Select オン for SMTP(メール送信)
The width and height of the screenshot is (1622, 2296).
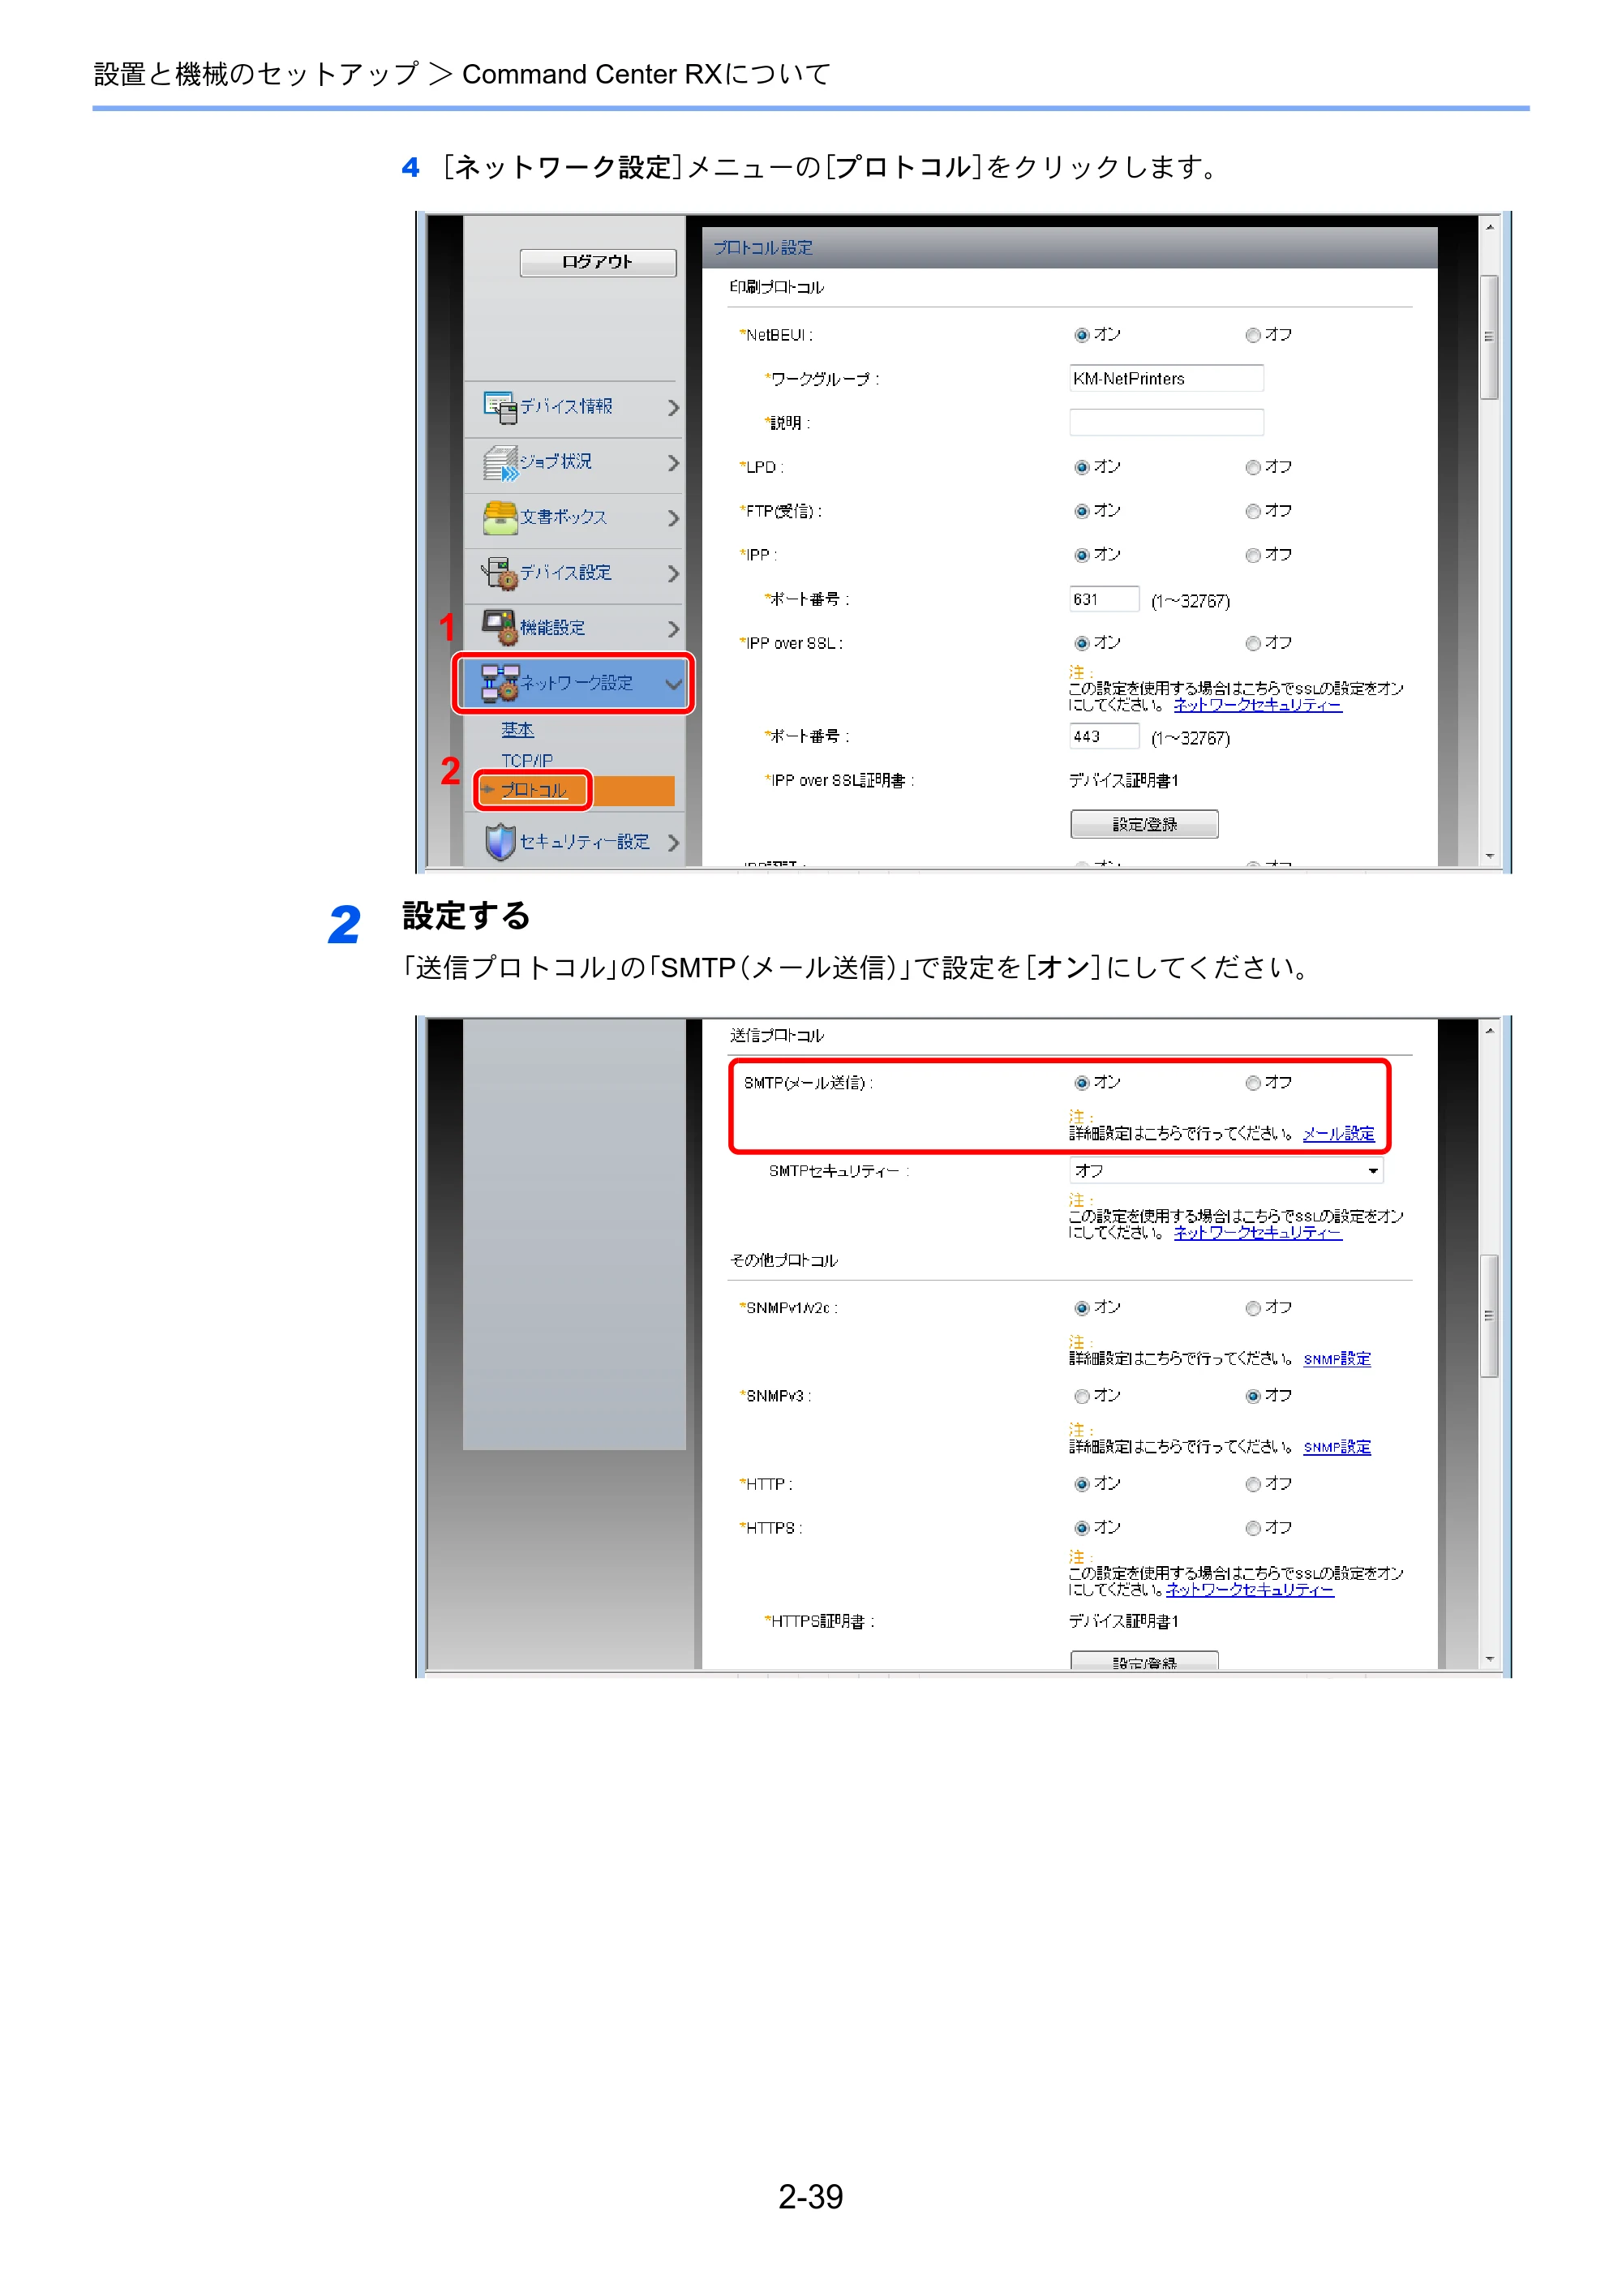click(x=1081, y=1083)
